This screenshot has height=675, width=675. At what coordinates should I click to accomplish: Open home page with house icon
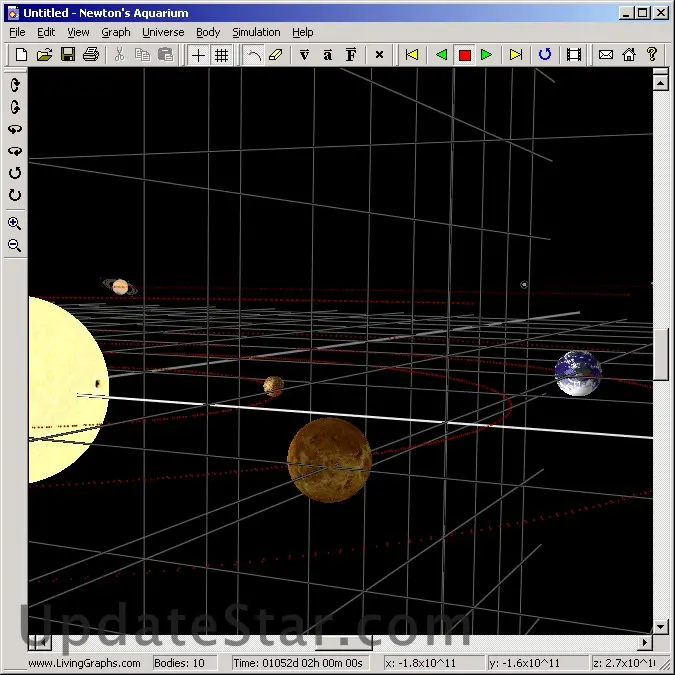(629, 55)
